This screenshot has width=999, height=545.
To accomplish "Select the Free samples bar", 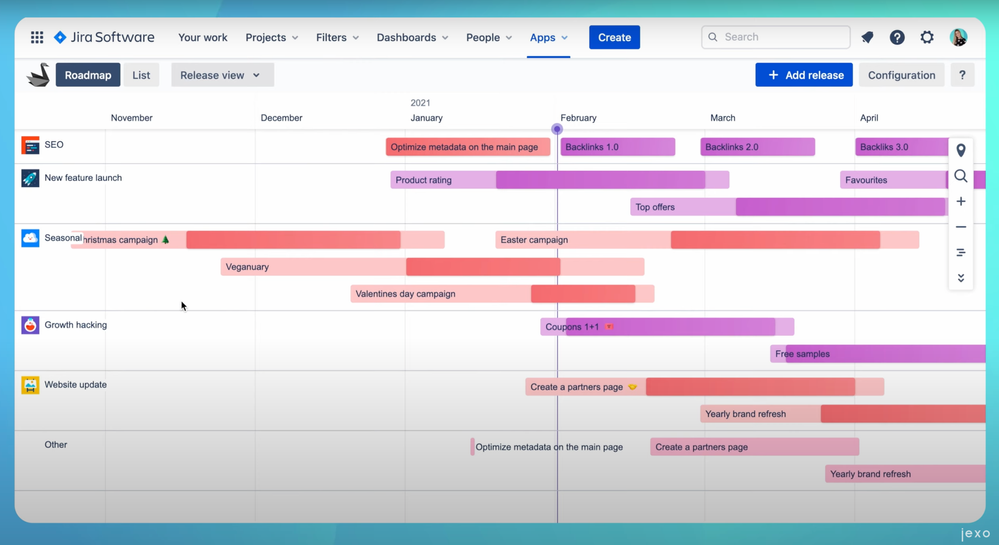I will [x=878, y=354].
